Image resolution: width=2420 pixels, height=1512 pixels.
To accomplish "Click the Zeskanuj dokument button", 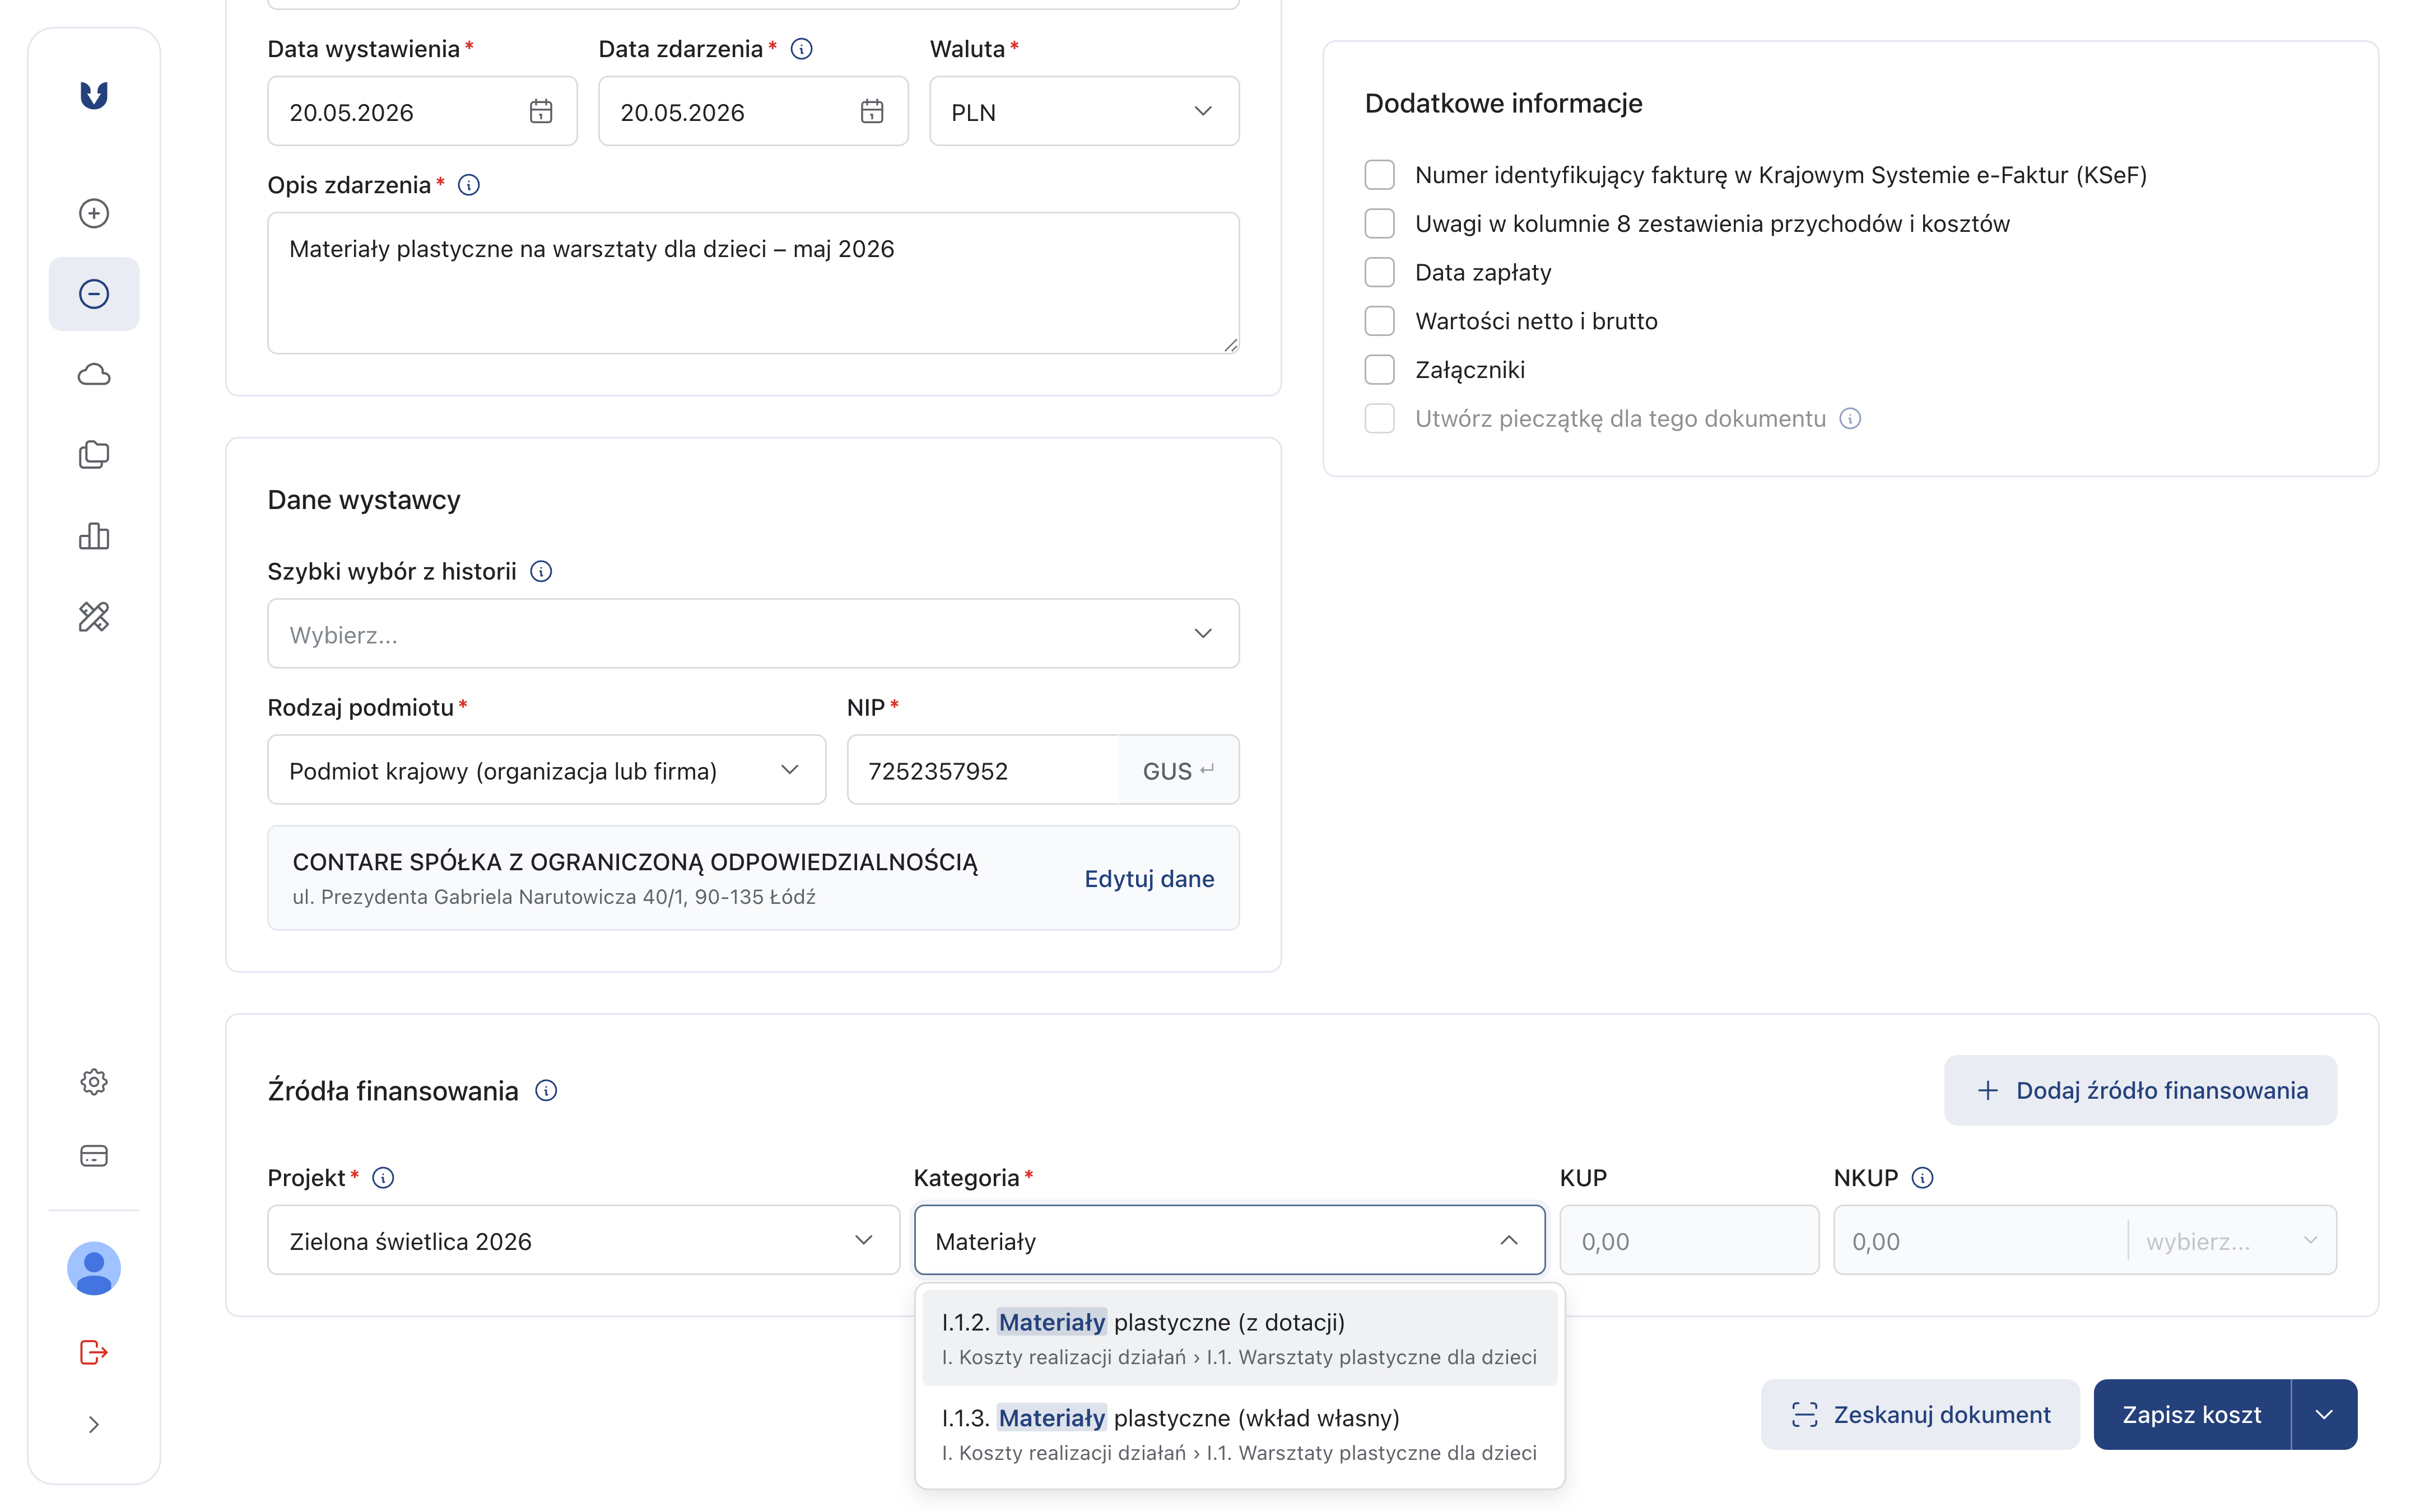I will tap(1920, 1414).
